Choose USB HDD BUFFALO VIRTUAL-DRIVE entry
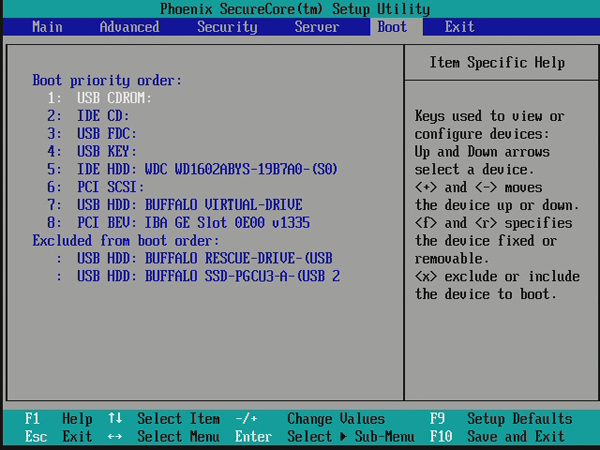600x450 pixels. tap(175, 205)
